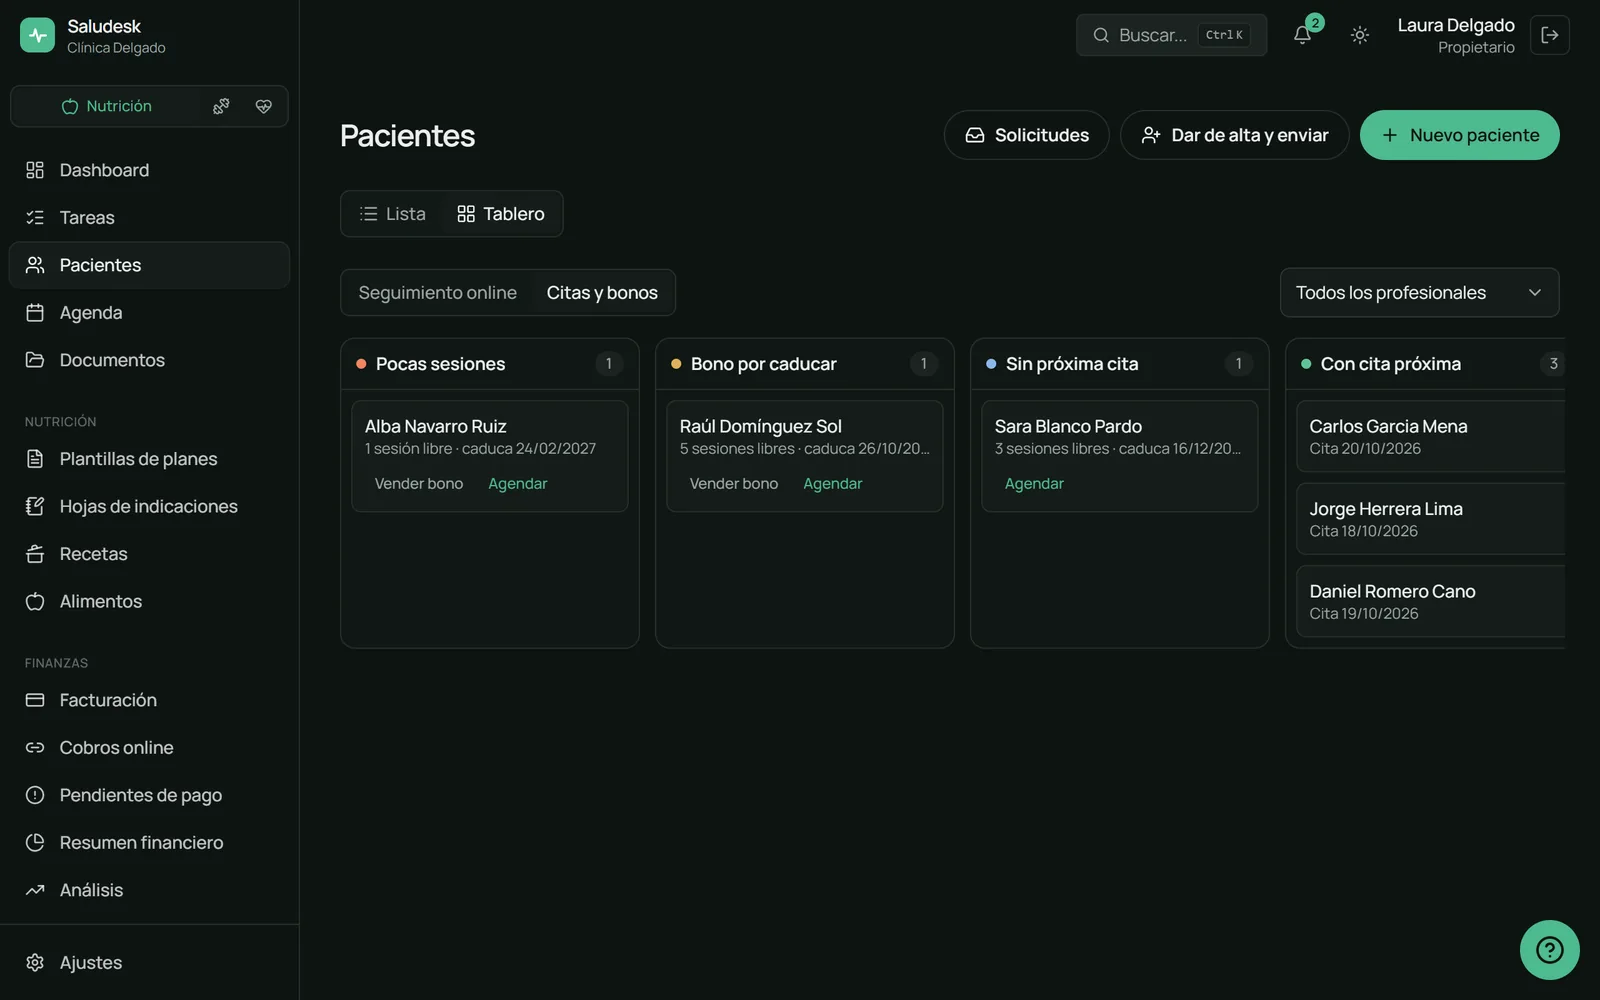Open Jorge Herrera Lima card
This screenshot has height=1000, width=1600.
point(1430,519)
